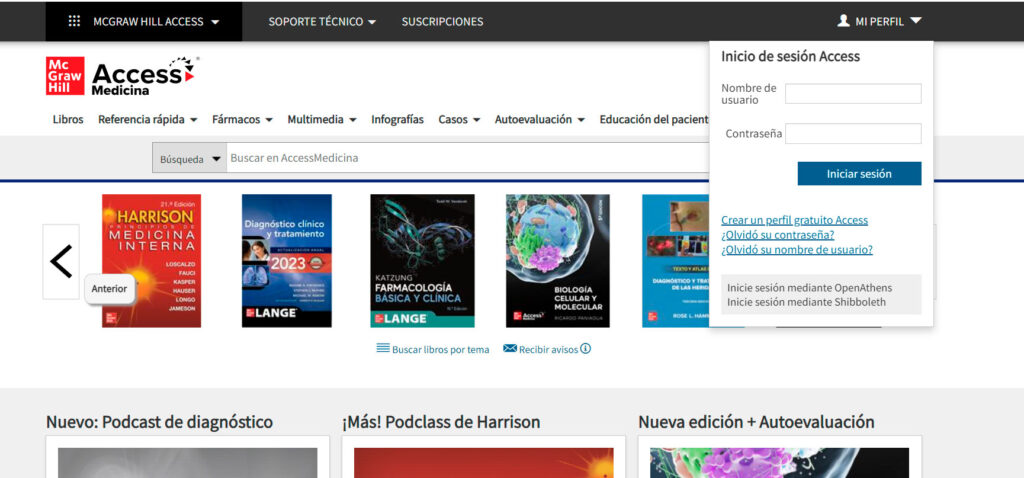Open the Podcast de diagnóstico card image
Viewport: 1024px width, 478px height.
[x=187, y=462]
